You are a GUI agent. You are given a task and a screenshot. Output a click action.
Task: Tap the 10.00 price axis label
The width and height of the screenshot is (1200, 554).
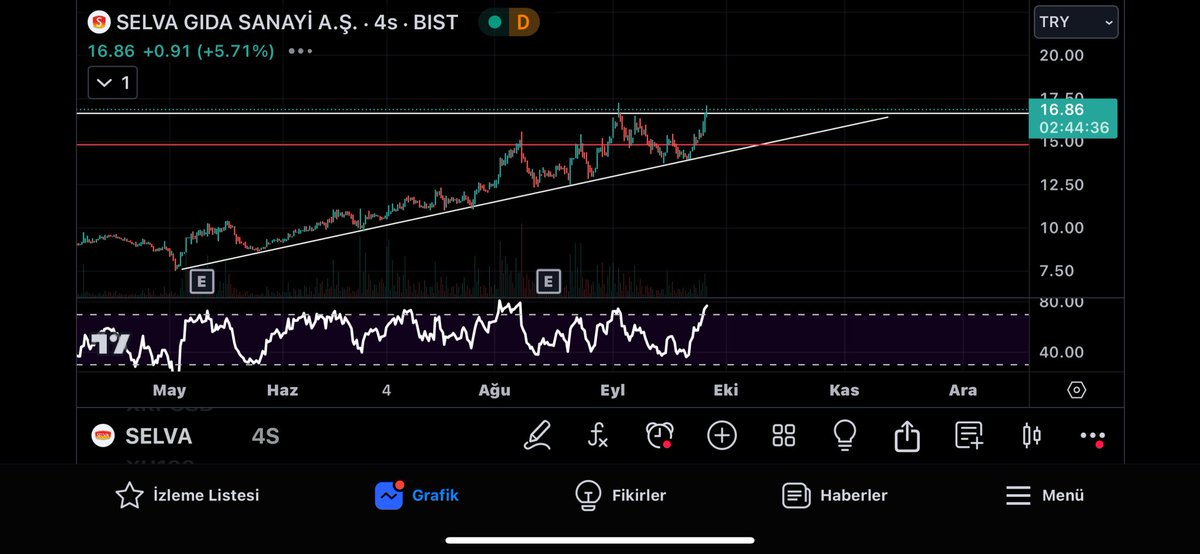(x=1061, y=228)
